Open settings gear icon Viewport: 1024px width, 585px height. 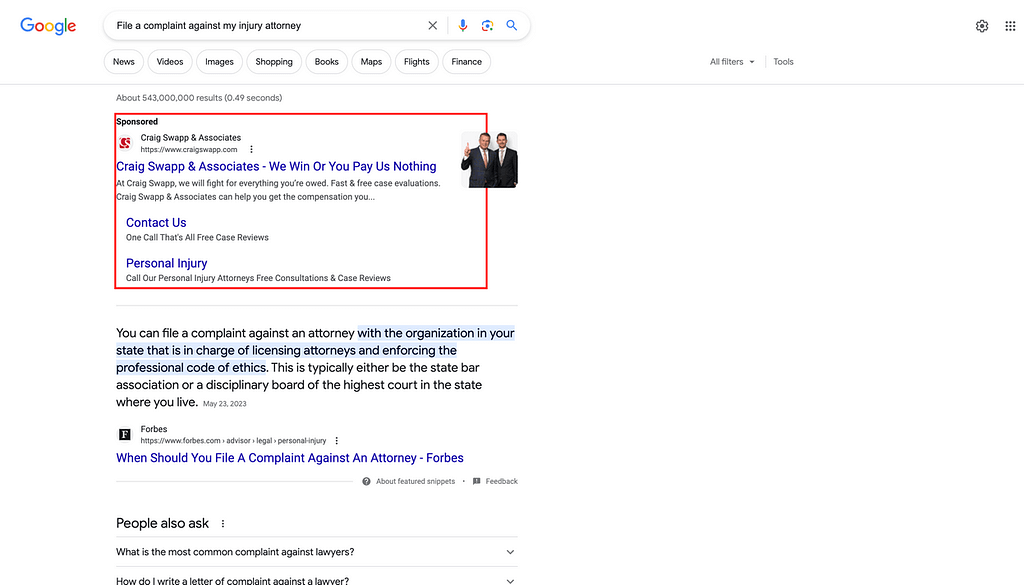pos(982,26)
